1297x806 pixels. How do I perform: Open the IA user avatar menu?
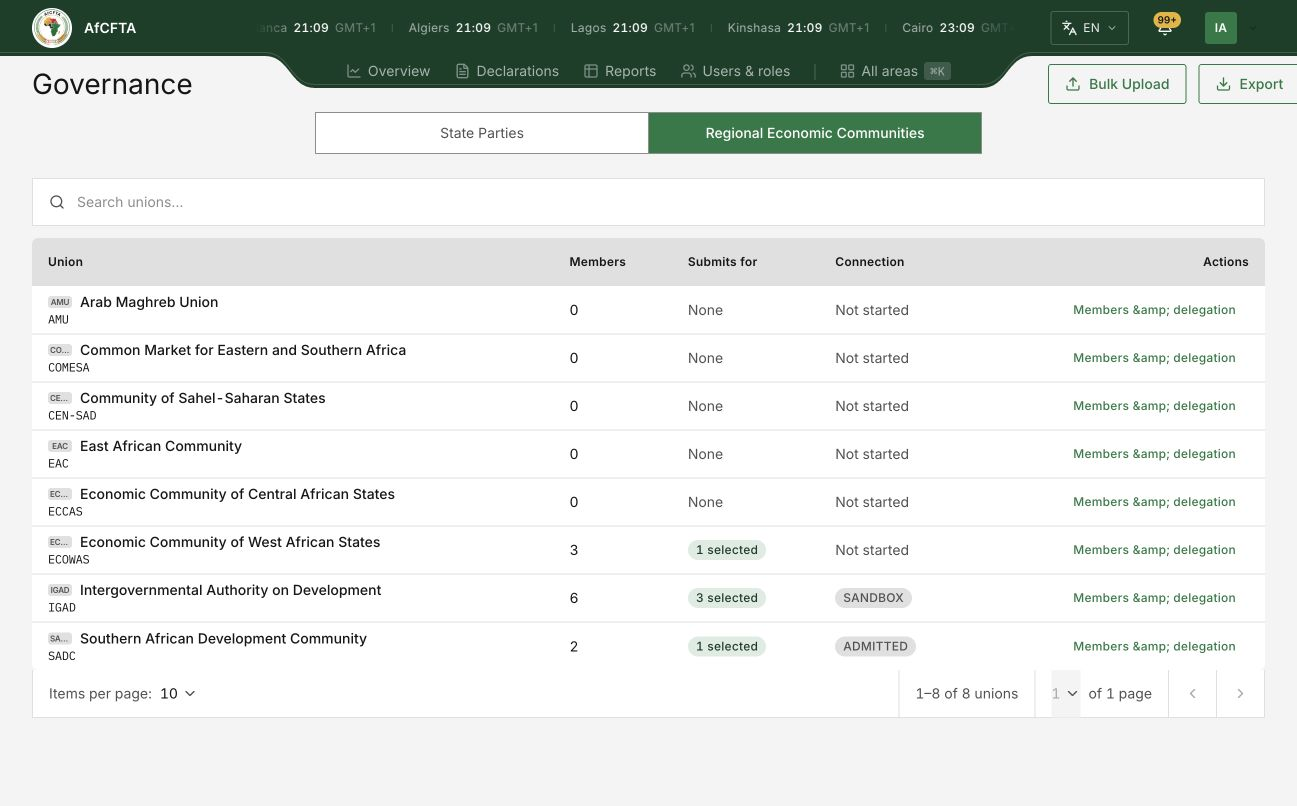click(x=1220, y=28)
